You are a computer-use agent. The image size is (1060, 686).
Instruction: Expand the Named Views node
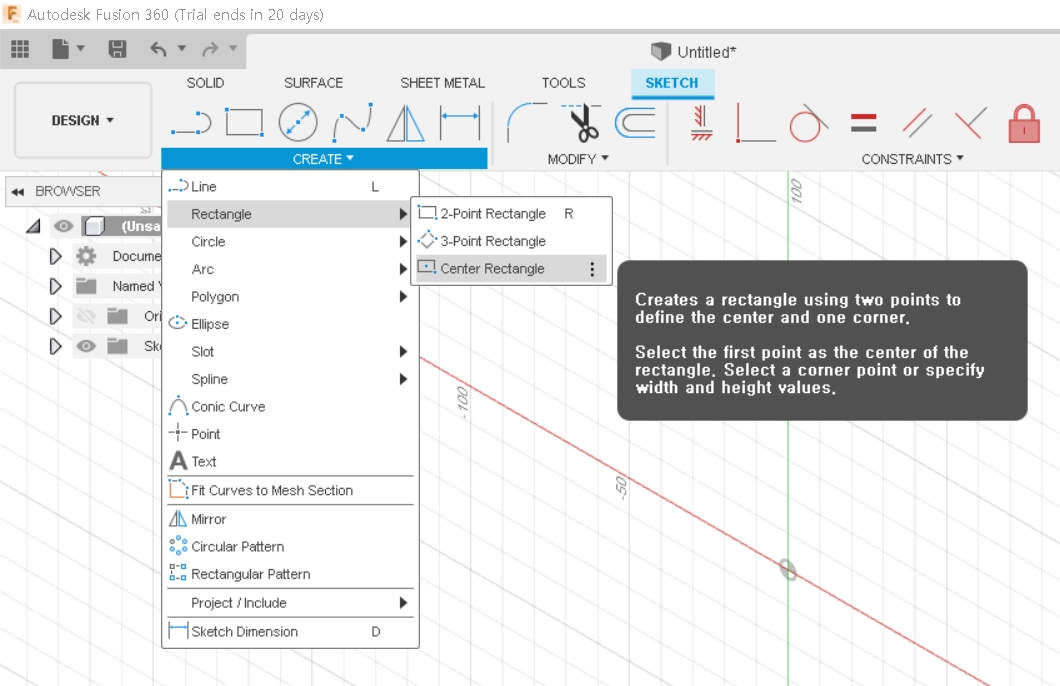(55, 286)
